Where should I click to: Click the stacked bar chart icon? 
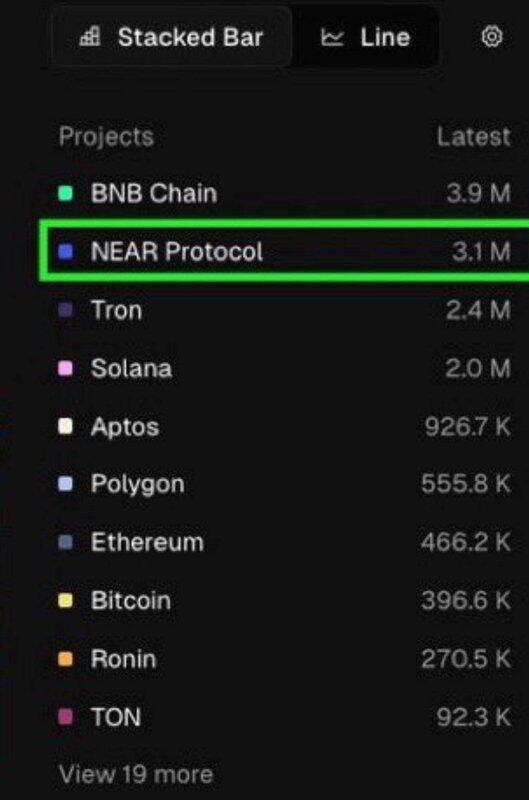point(90,37)
